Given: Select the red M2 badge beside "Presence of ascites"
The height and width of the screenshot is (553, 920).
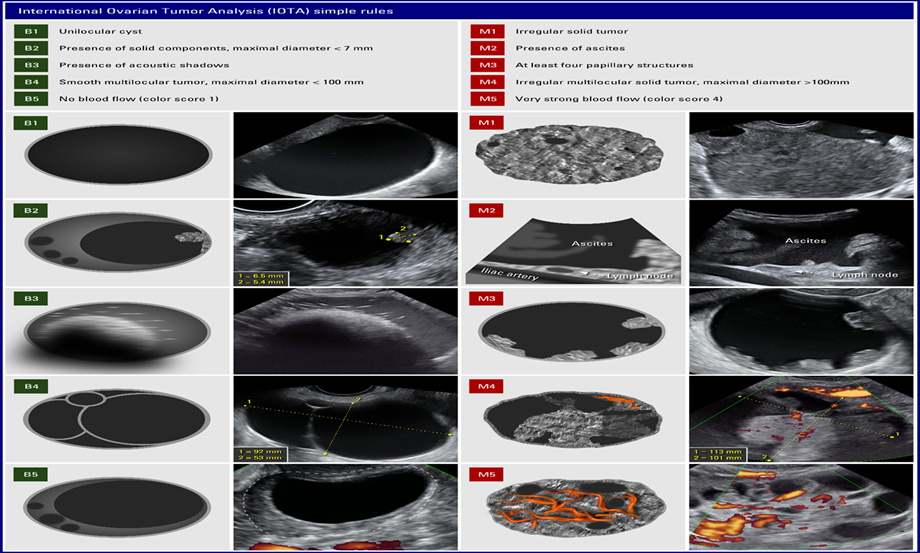Looking at the screenshot, I should click(x=485, y=48).
